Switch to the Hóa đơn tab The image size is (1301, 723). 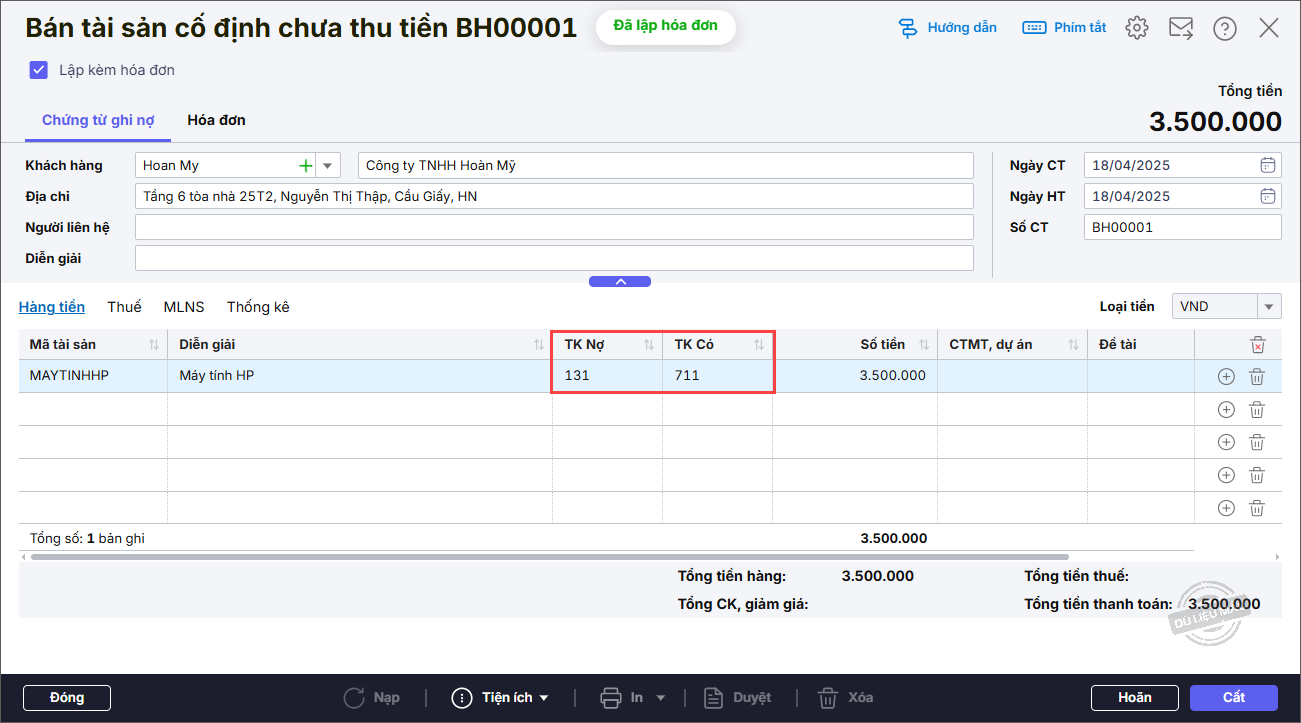pyautogui.click(x=216, y=120)
